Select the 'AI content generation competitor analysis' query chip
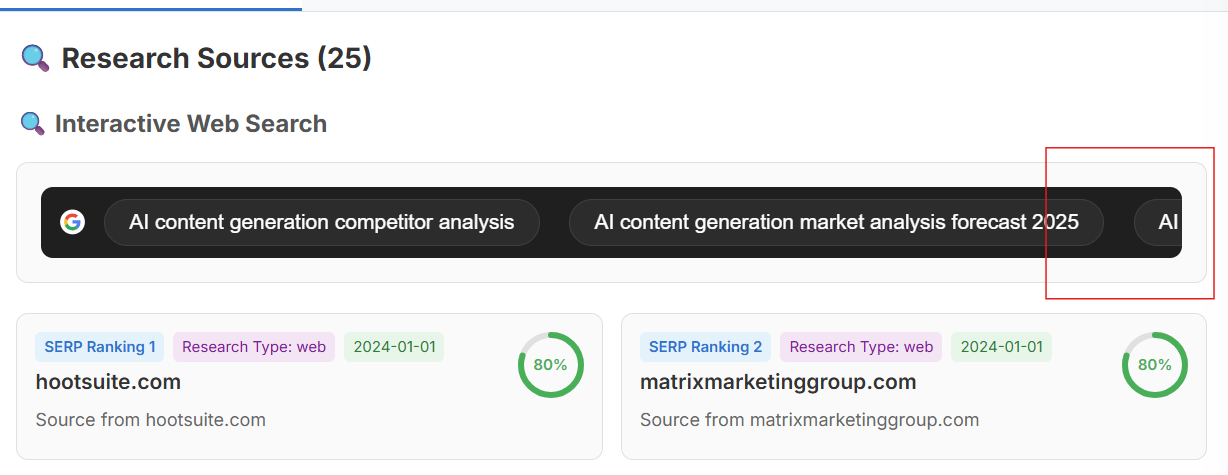The width and height of the screenshot is (1228, 475). pyautogui.click(x=321, y=222)
